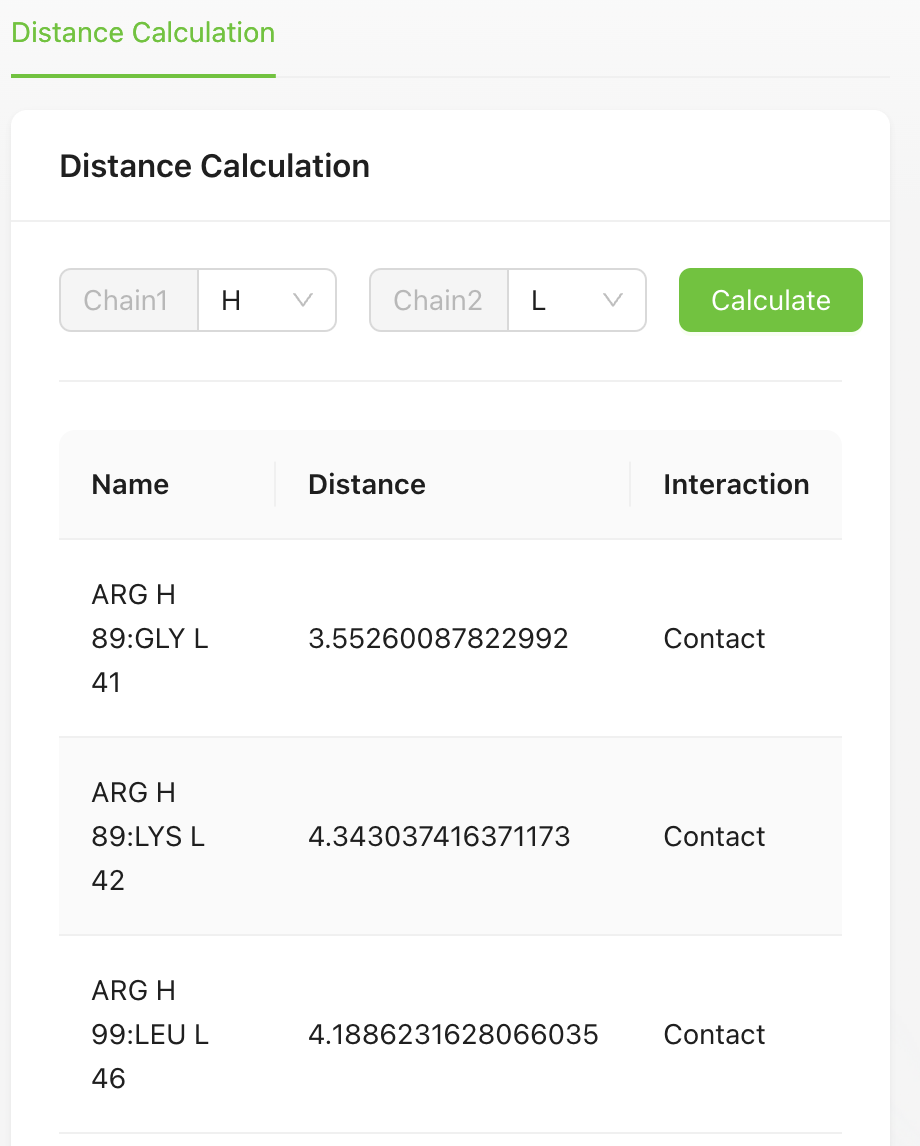Select the Distance Calculation heading
Screen dimensions: 920x1146
coord(214,166)
